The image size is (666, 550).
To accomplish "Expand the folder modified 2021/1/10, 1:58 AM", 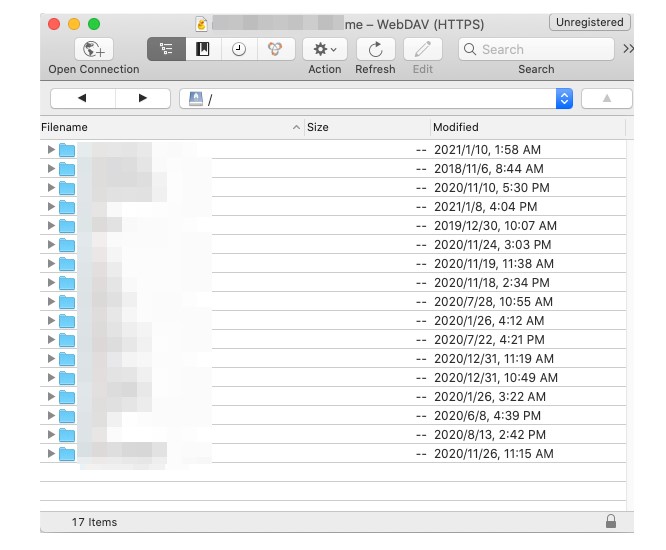I will point(51,150).
